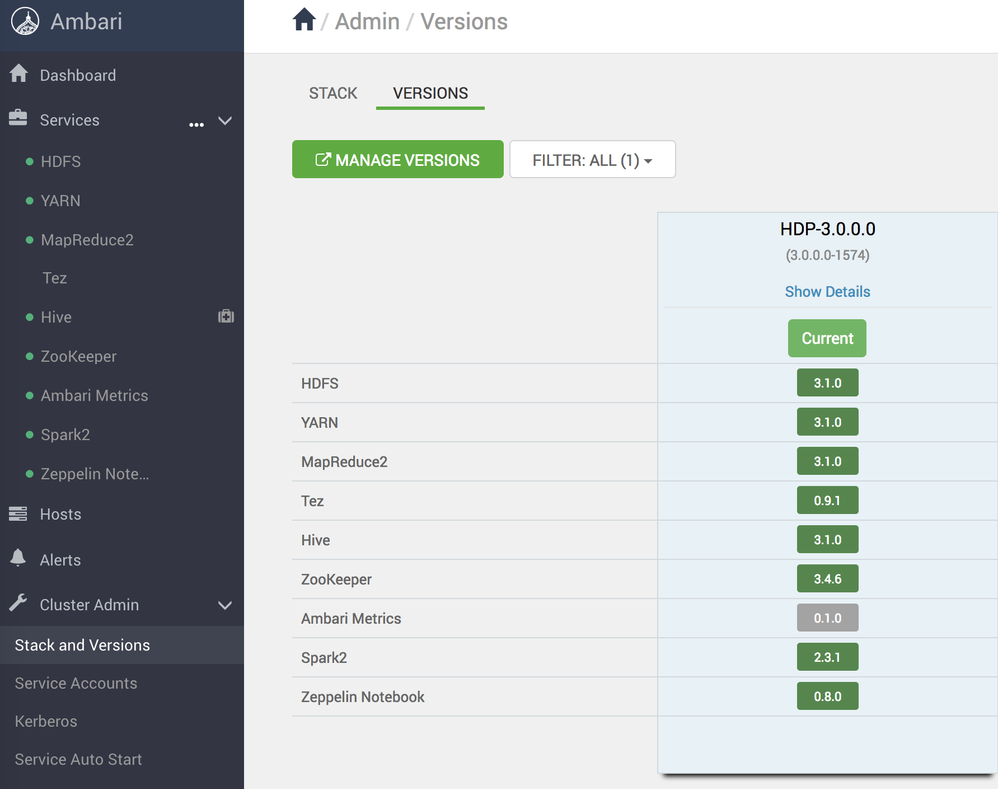The height and width of the screenshot is (789, 998).
Task: Open Hive service in sidebar
Action: (x=56, y=317)
